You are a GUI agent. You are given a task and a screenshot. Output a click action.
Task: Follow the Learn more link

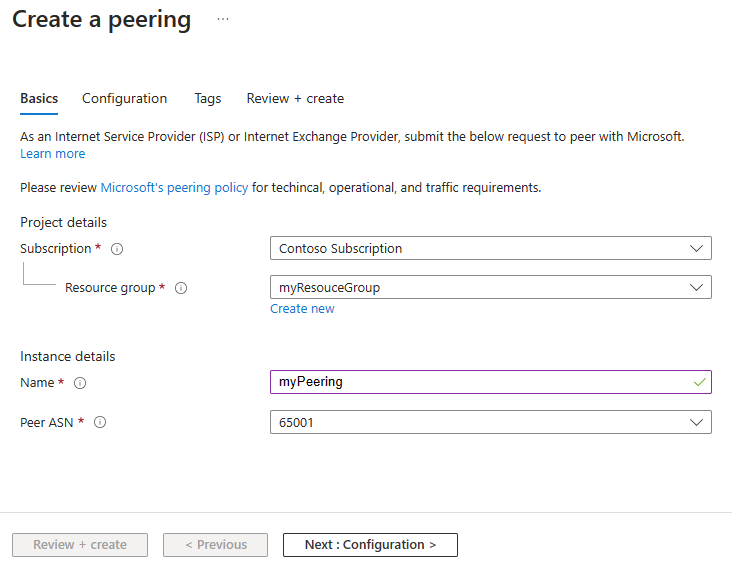point(53,154)
